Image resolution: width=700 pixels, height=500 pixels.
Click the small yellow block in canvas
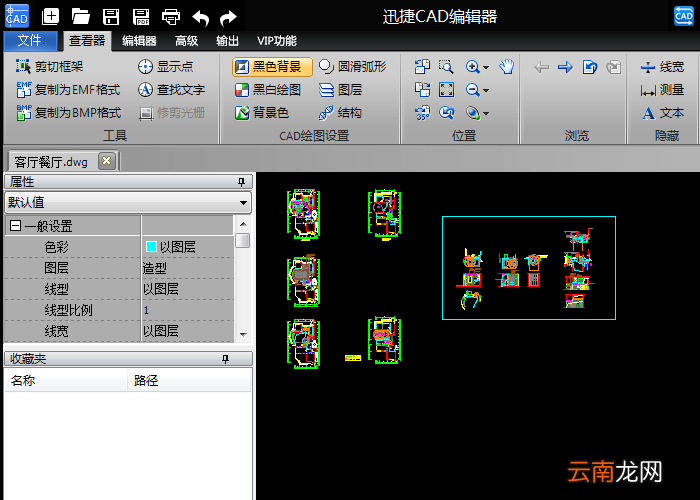[x=353, y=358]
